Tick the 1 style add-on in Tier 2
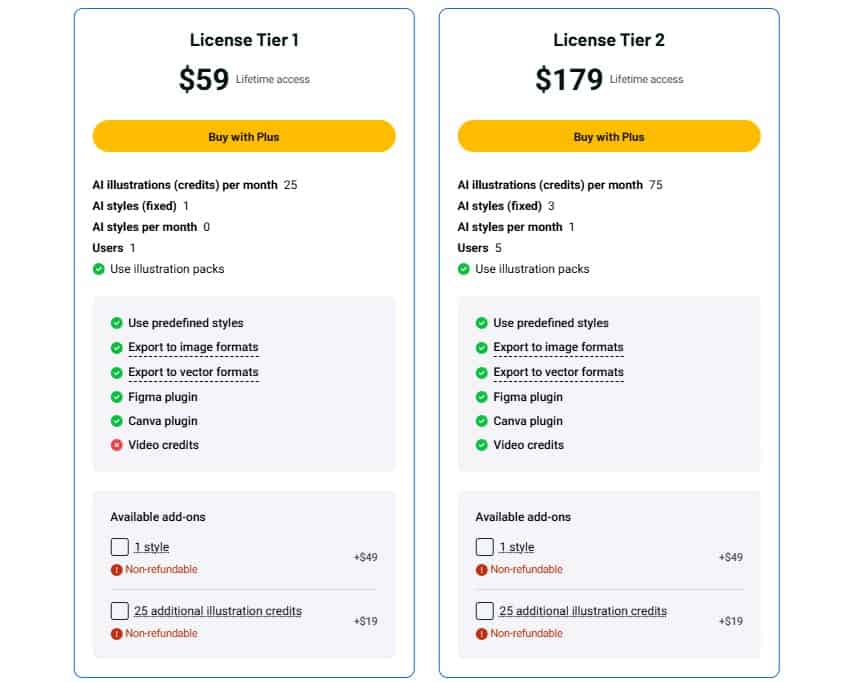Screen dimensions: 853x682 (x=485, y=547)
